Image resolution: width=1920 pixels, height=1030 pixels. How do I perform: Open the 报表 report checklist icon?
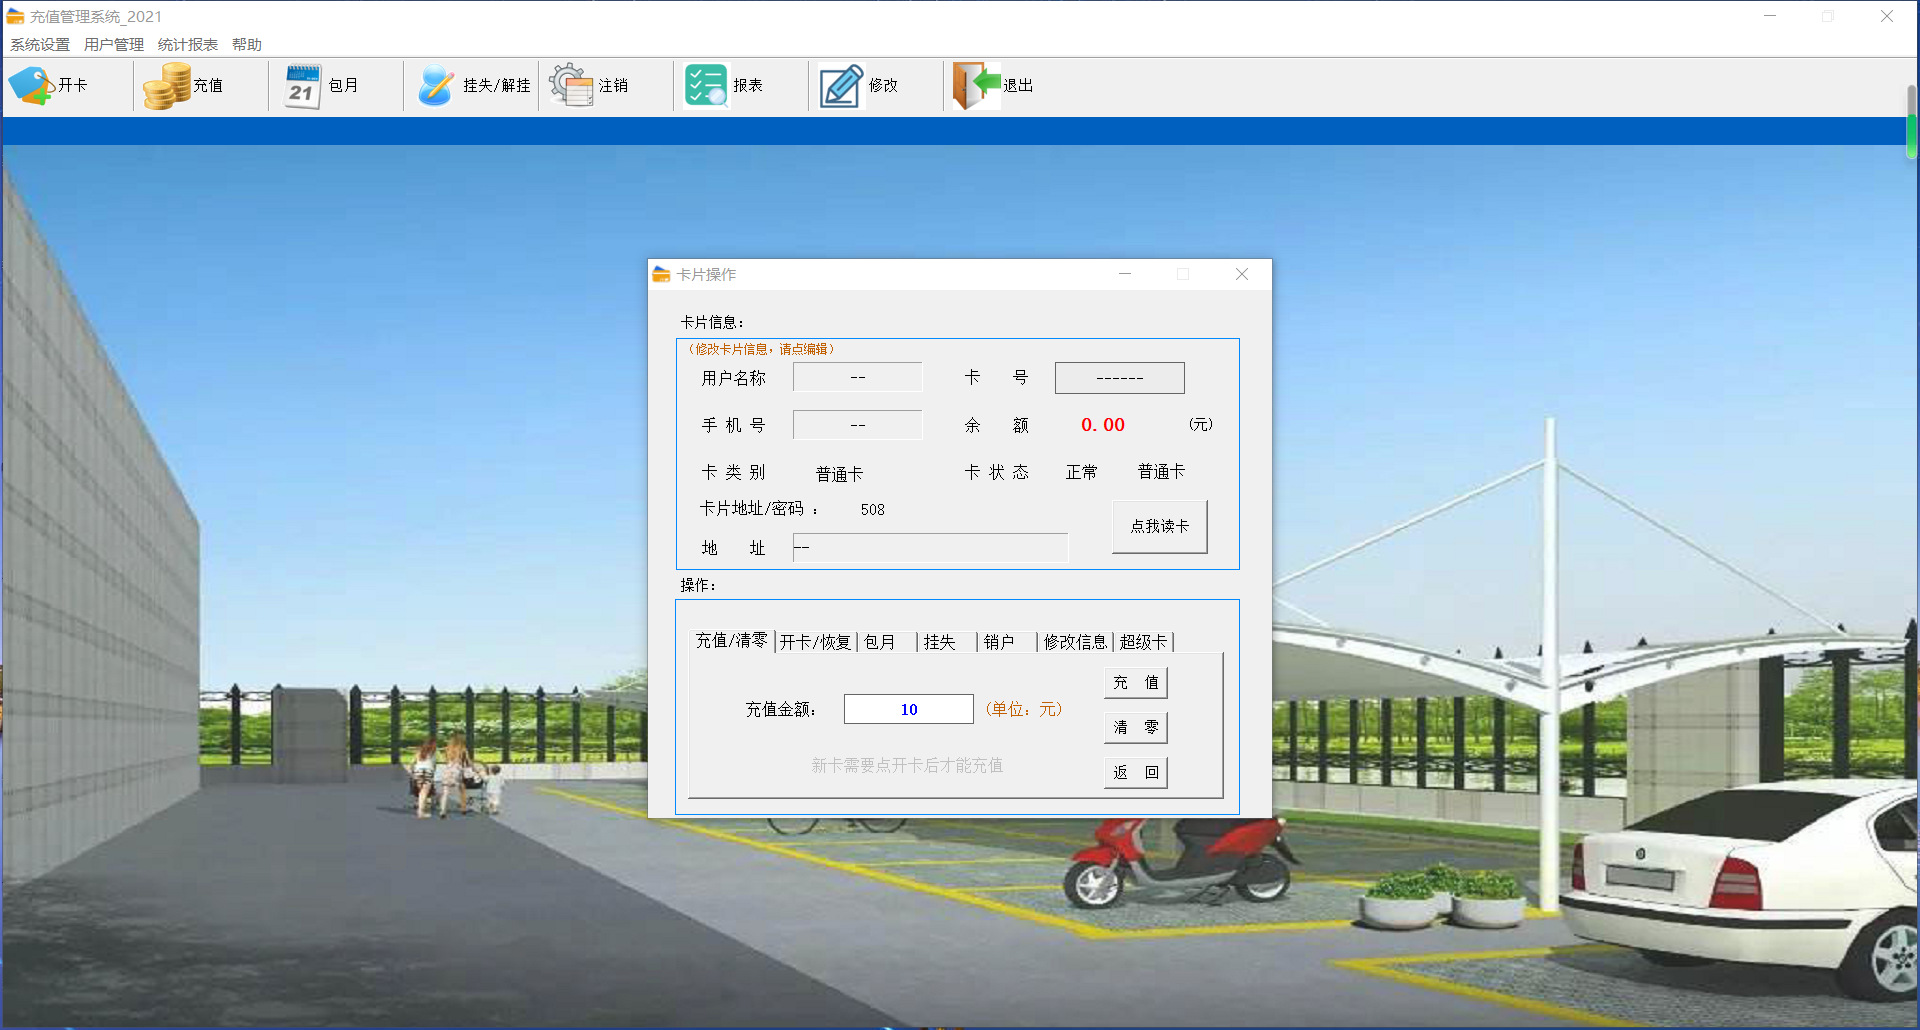pyautogui.click(x=706, y=86)
